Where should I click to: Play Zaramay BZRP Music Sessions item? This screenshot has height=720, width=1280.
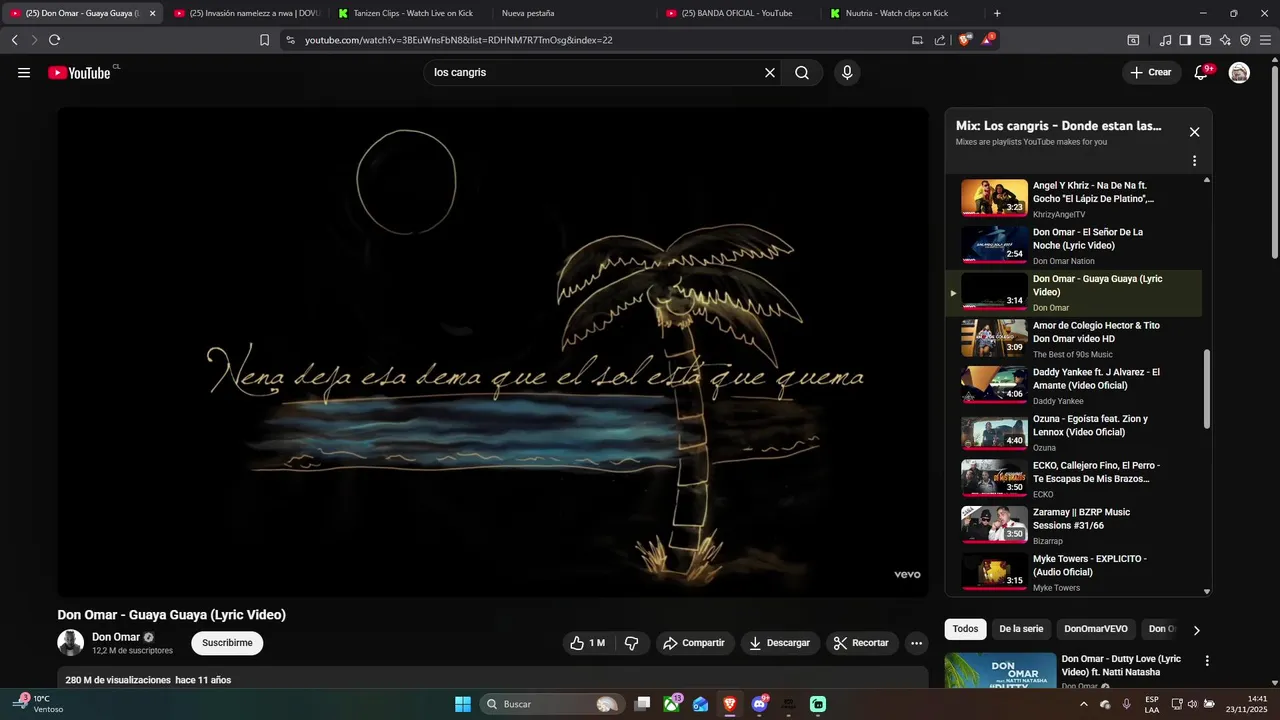(x=1075, y=525)
